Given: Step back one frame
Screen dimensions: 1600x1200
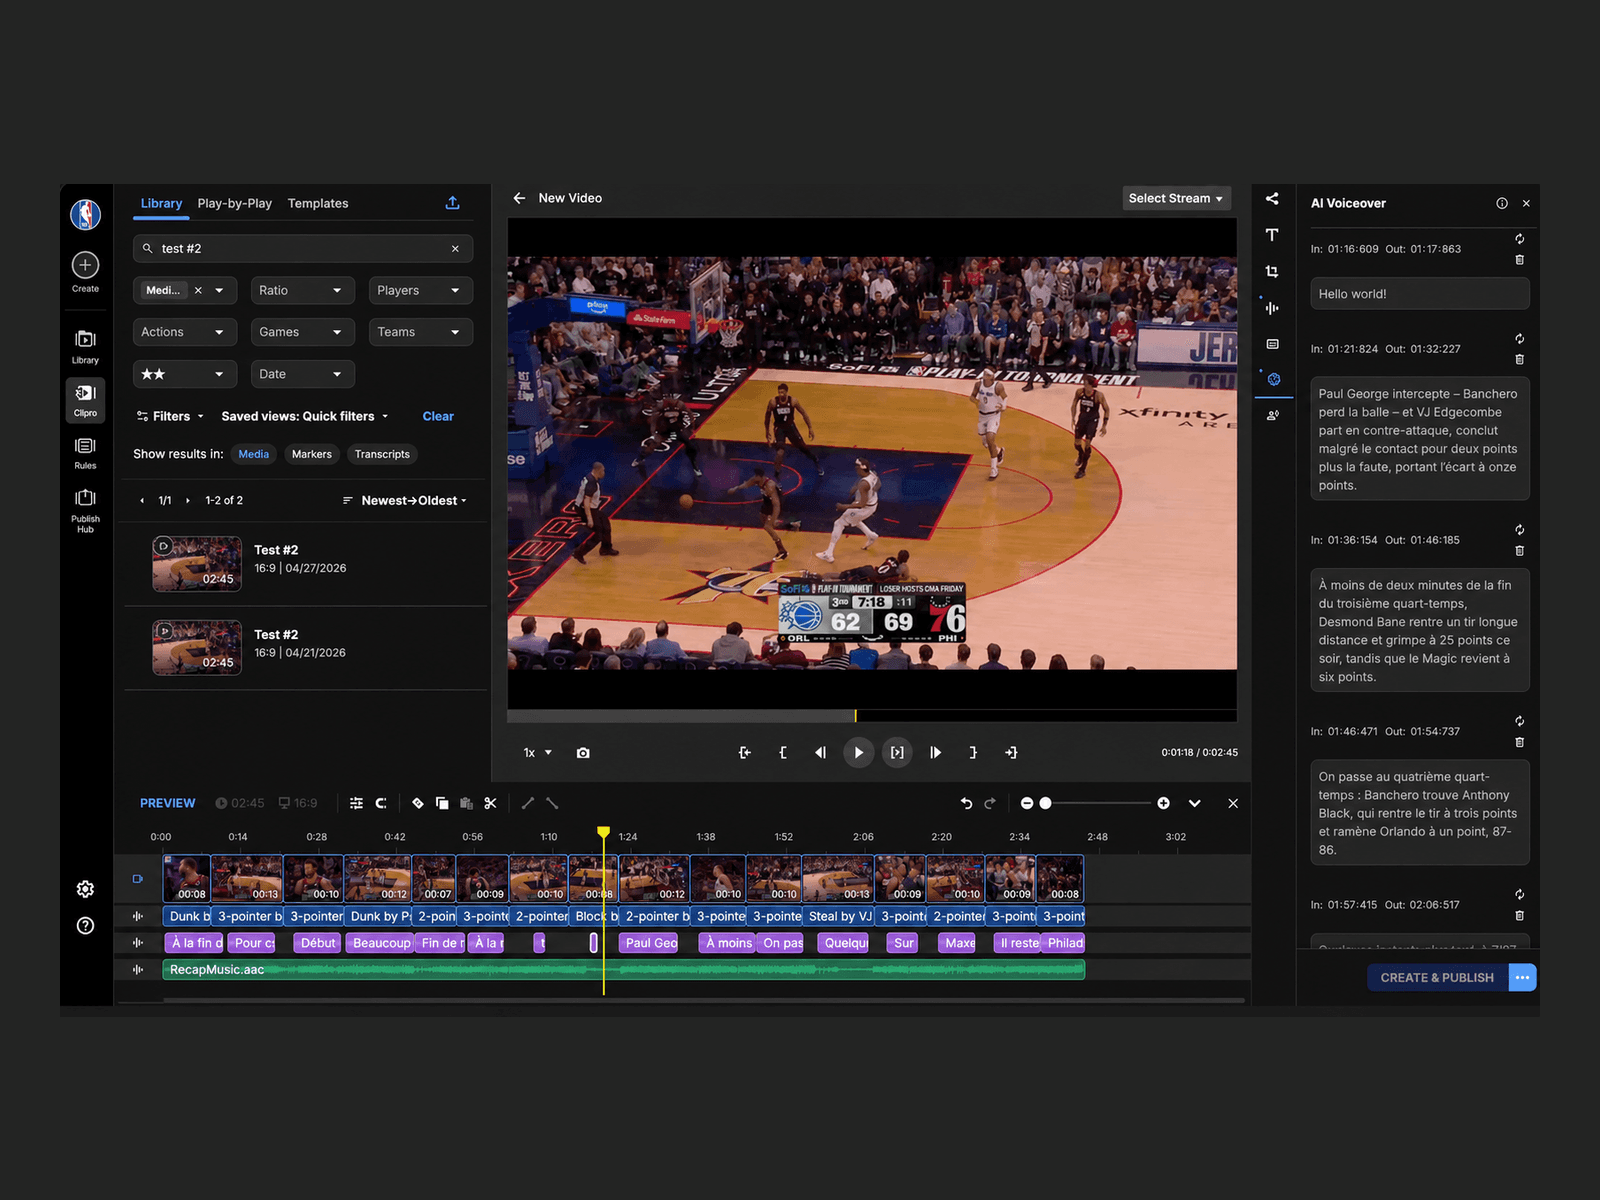Looking at the screenshot, I should [820, 753].
